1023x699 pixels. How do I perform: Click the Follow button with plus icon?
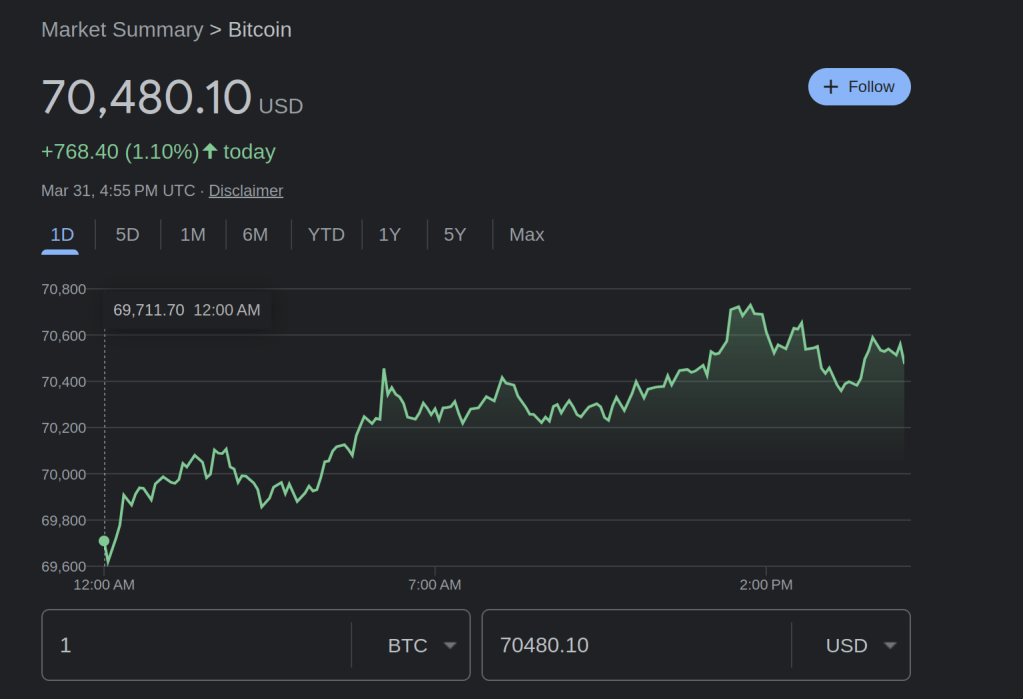[x=859, y=87]
